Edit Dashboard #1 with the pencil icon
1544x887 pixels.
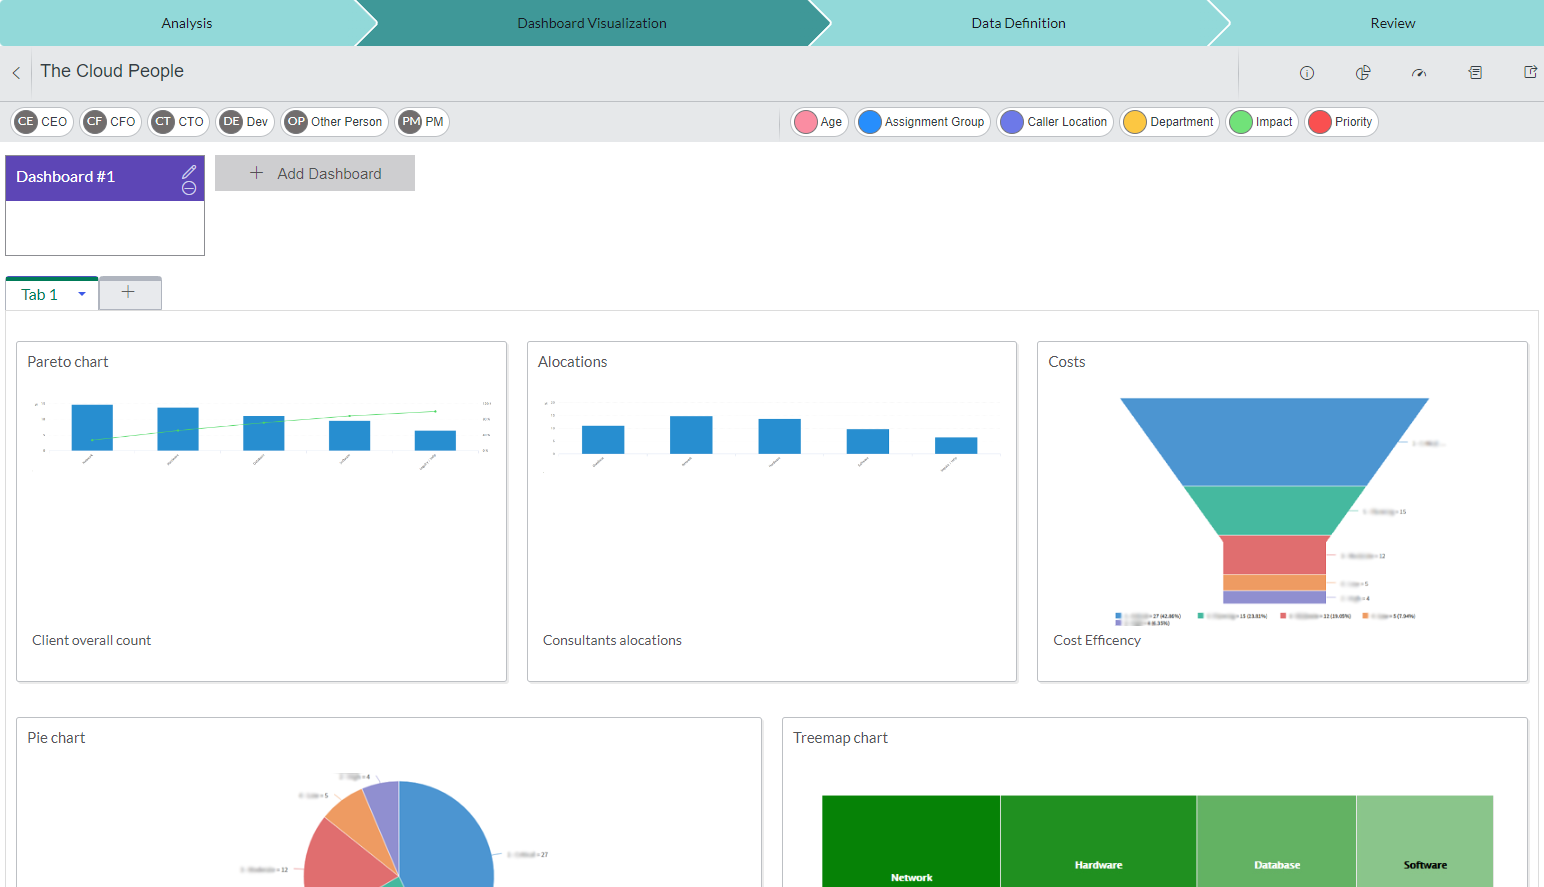189,171
